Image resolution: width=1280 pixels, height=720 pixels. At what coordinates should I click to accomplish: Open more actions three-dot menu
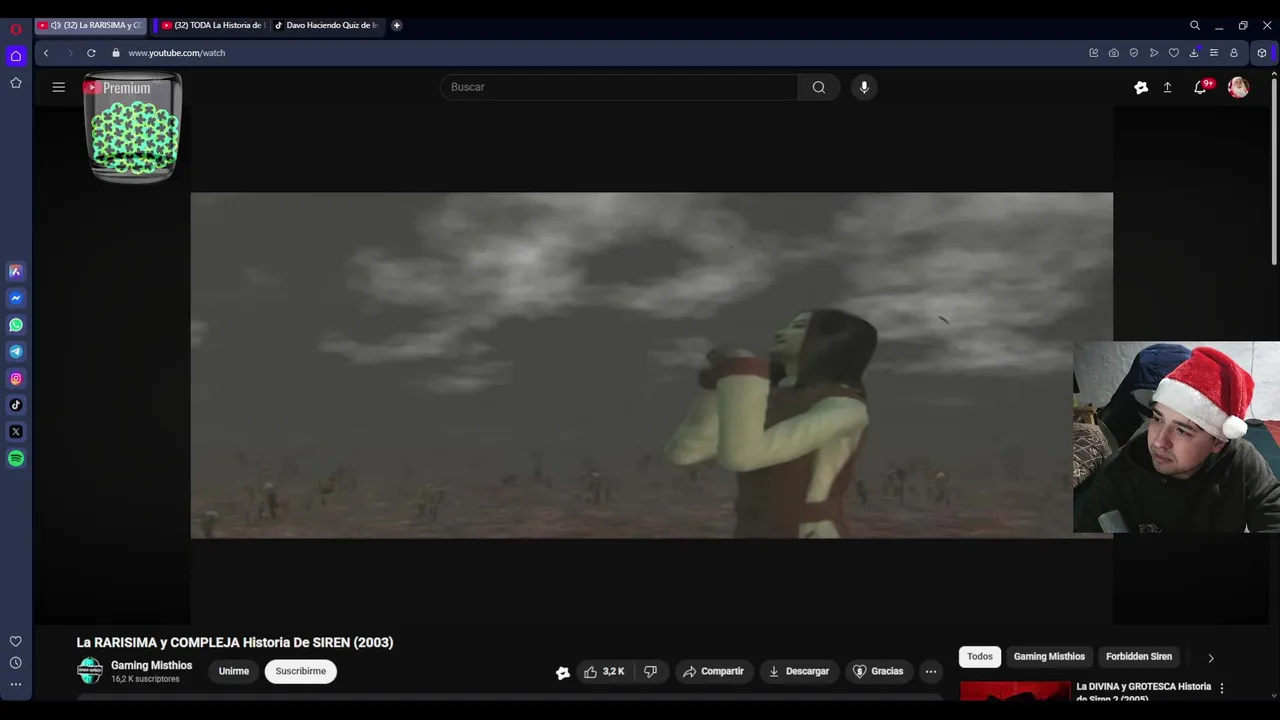(x=931, y=672)
